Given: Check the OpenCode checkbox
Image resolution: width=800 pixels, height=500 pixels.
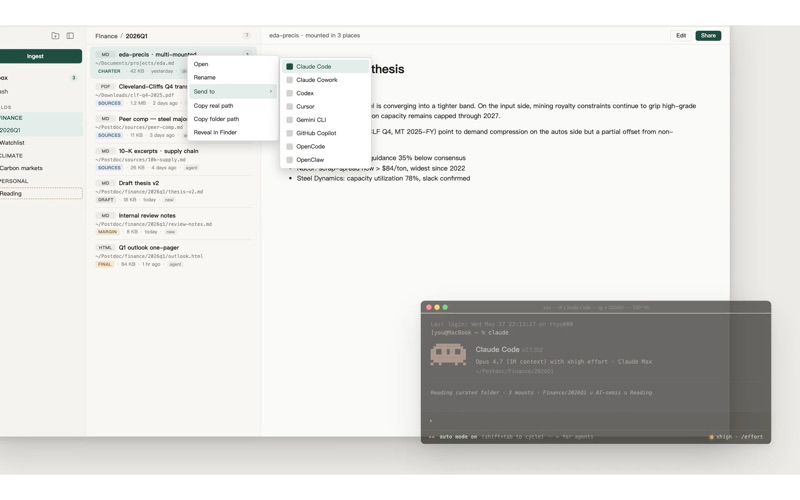Looking at the screenshot, I should point(289,146).
